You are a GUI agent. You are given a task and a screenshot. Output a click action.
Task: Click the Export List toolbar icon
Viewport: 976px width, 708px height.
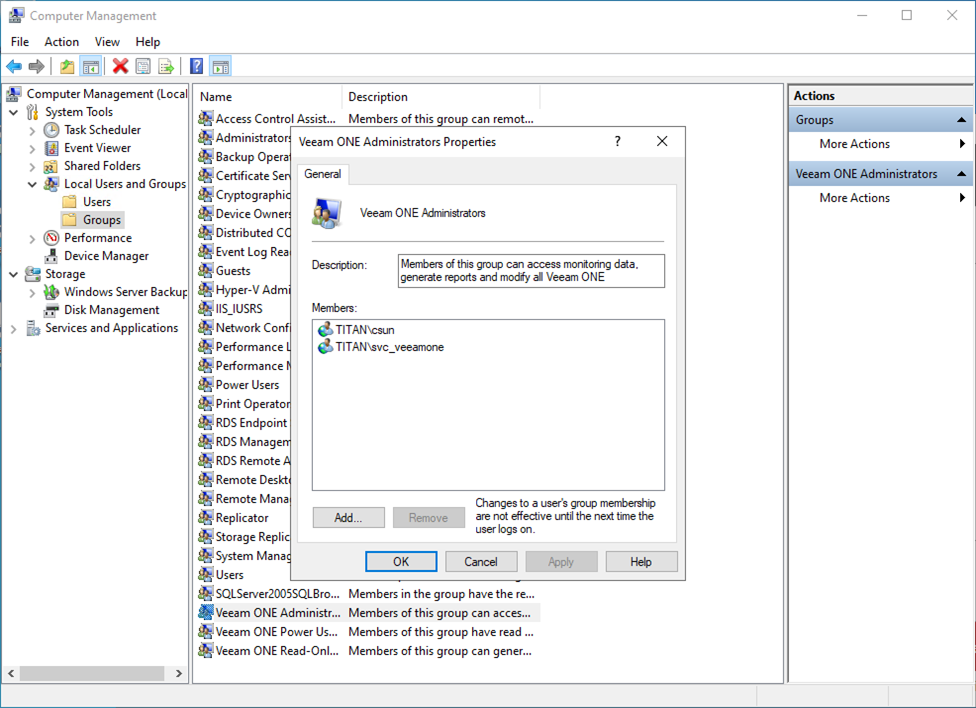[x=166, y=66]
